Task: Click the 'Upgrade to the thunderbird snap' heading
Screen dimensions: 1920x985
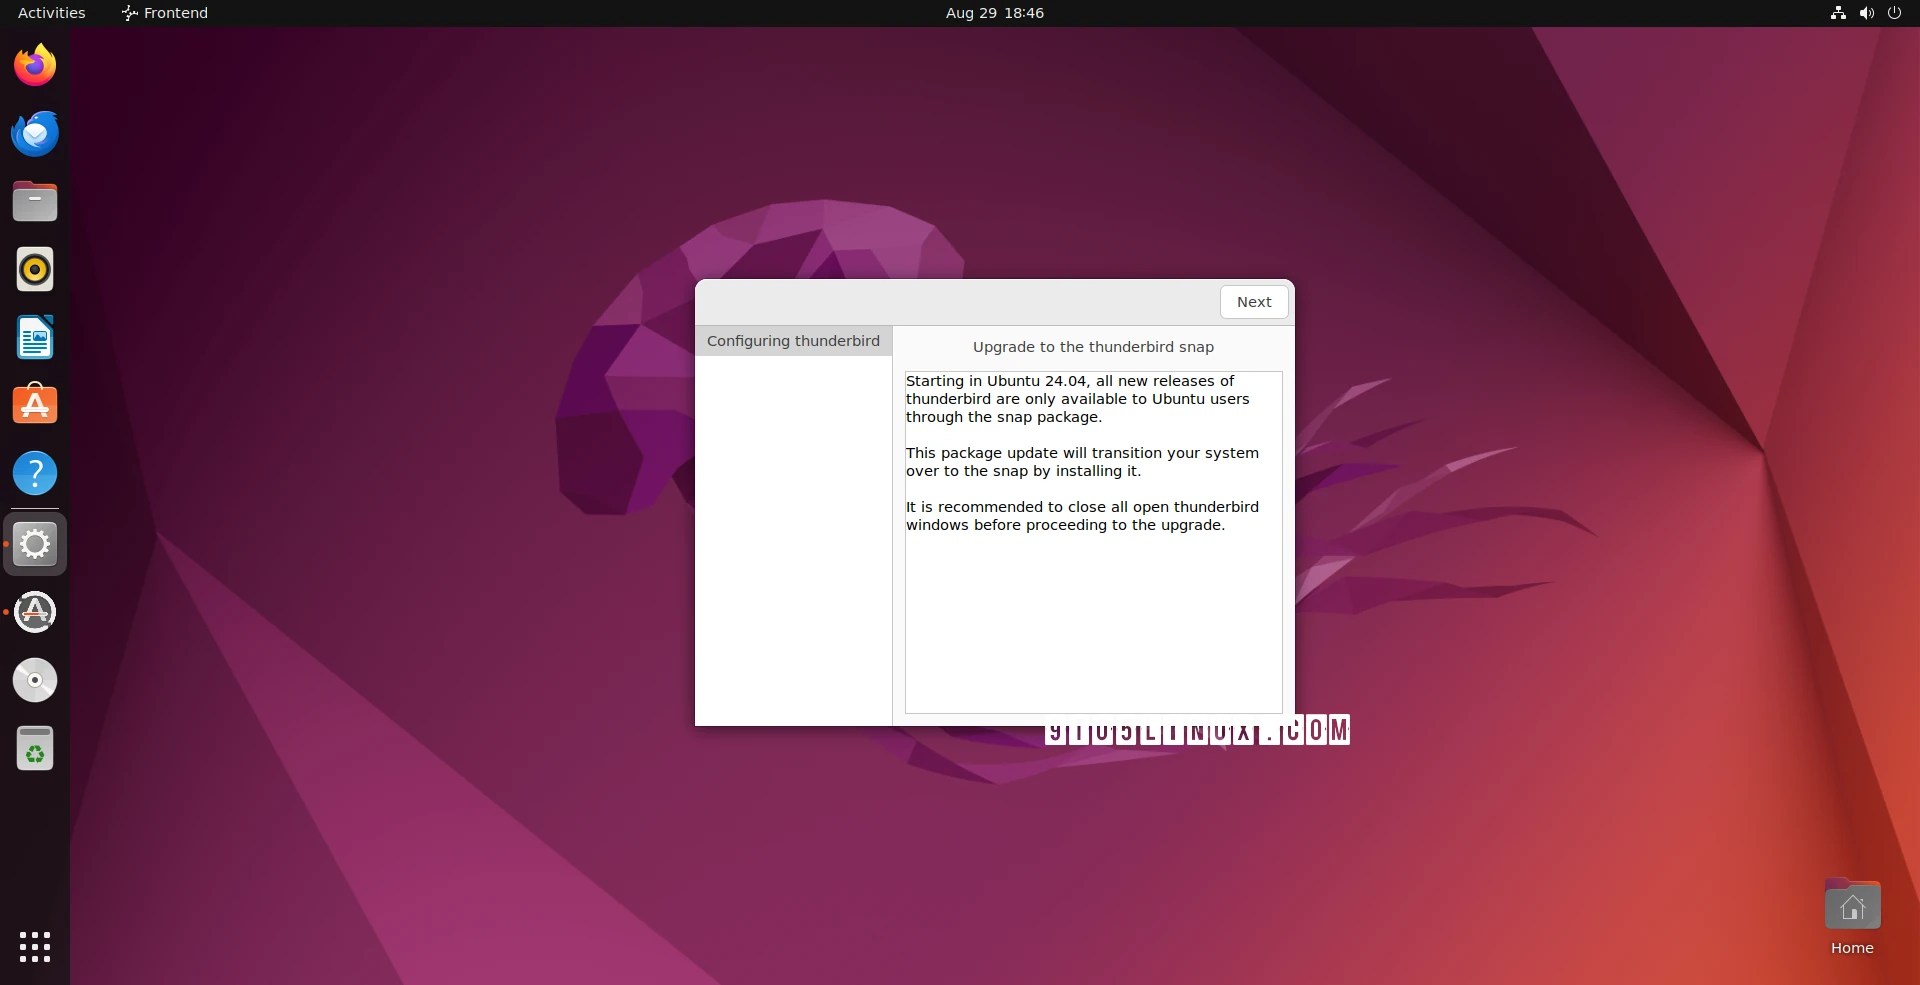Action: pyautogui.click(x=1093, y=347)
